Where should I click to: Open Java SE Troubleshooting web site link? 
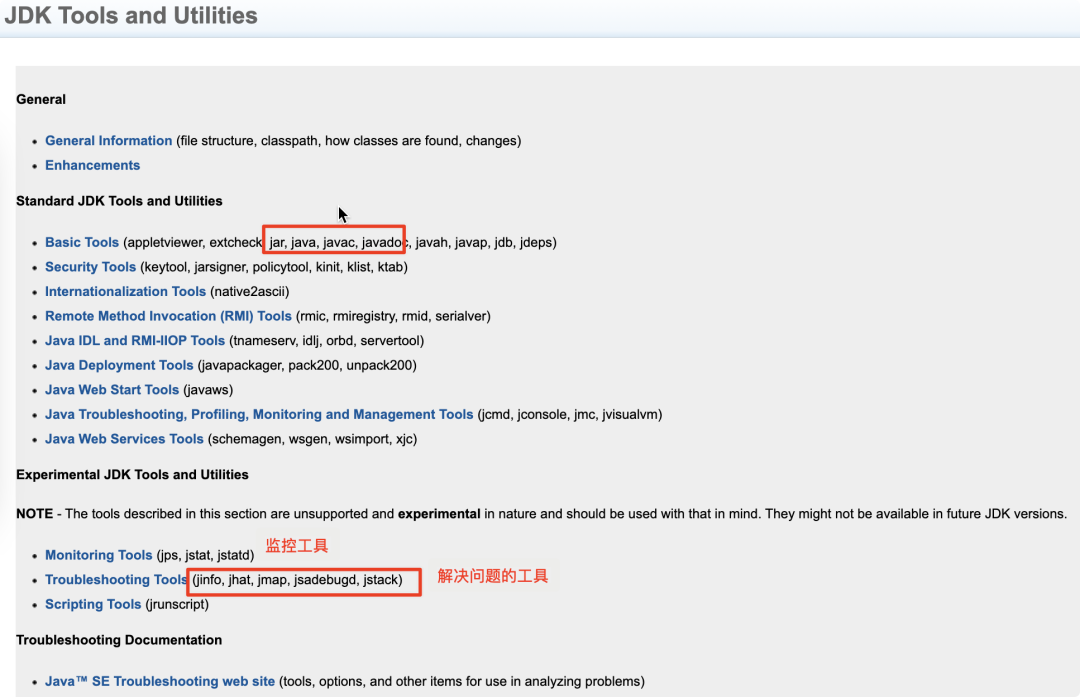pos(160,681)
